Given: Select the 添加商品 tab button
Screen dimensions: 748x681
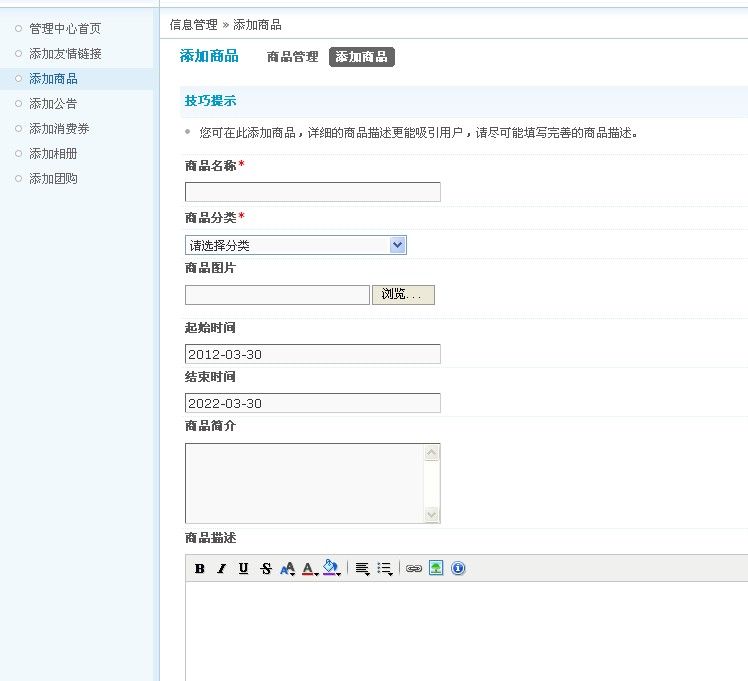Looking at the screenshot, I should 362,57.
